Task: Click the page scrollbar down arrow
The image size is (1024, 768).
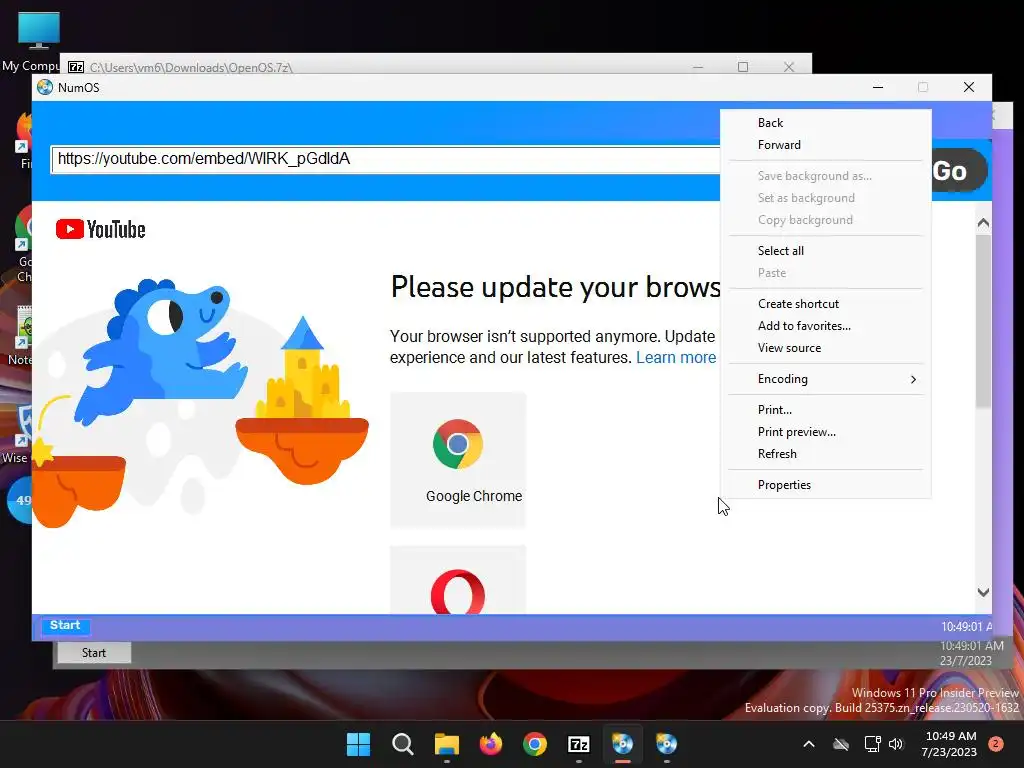Action: [x=983, y=592]
